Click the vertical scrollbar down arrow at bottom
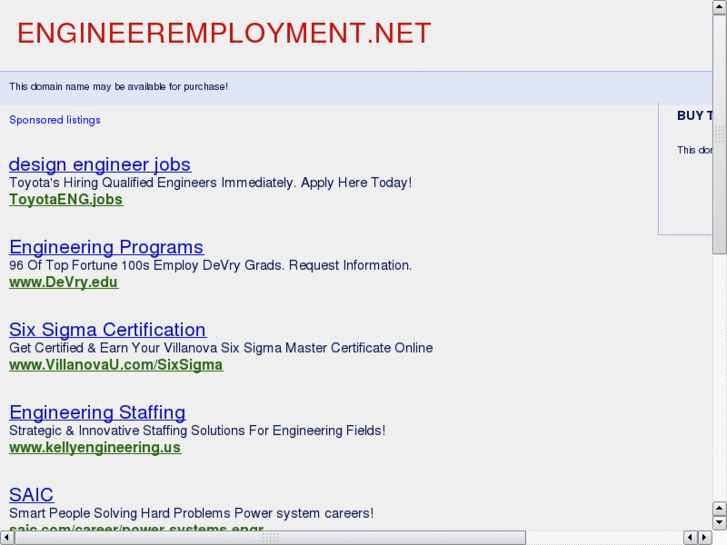 tap(719, 523)
